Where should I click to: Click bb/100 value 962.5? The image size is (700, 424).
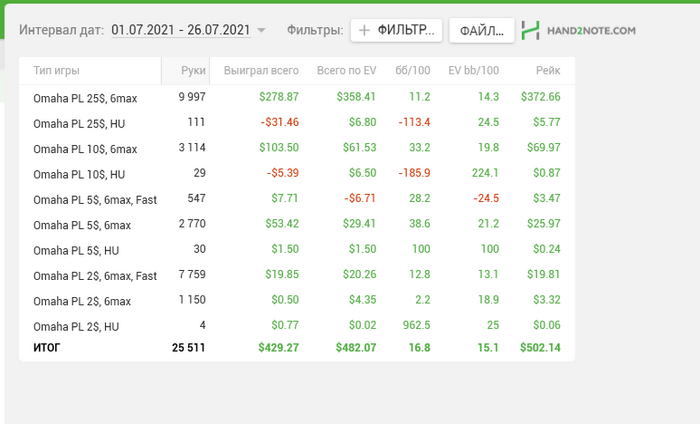[417, 325]
